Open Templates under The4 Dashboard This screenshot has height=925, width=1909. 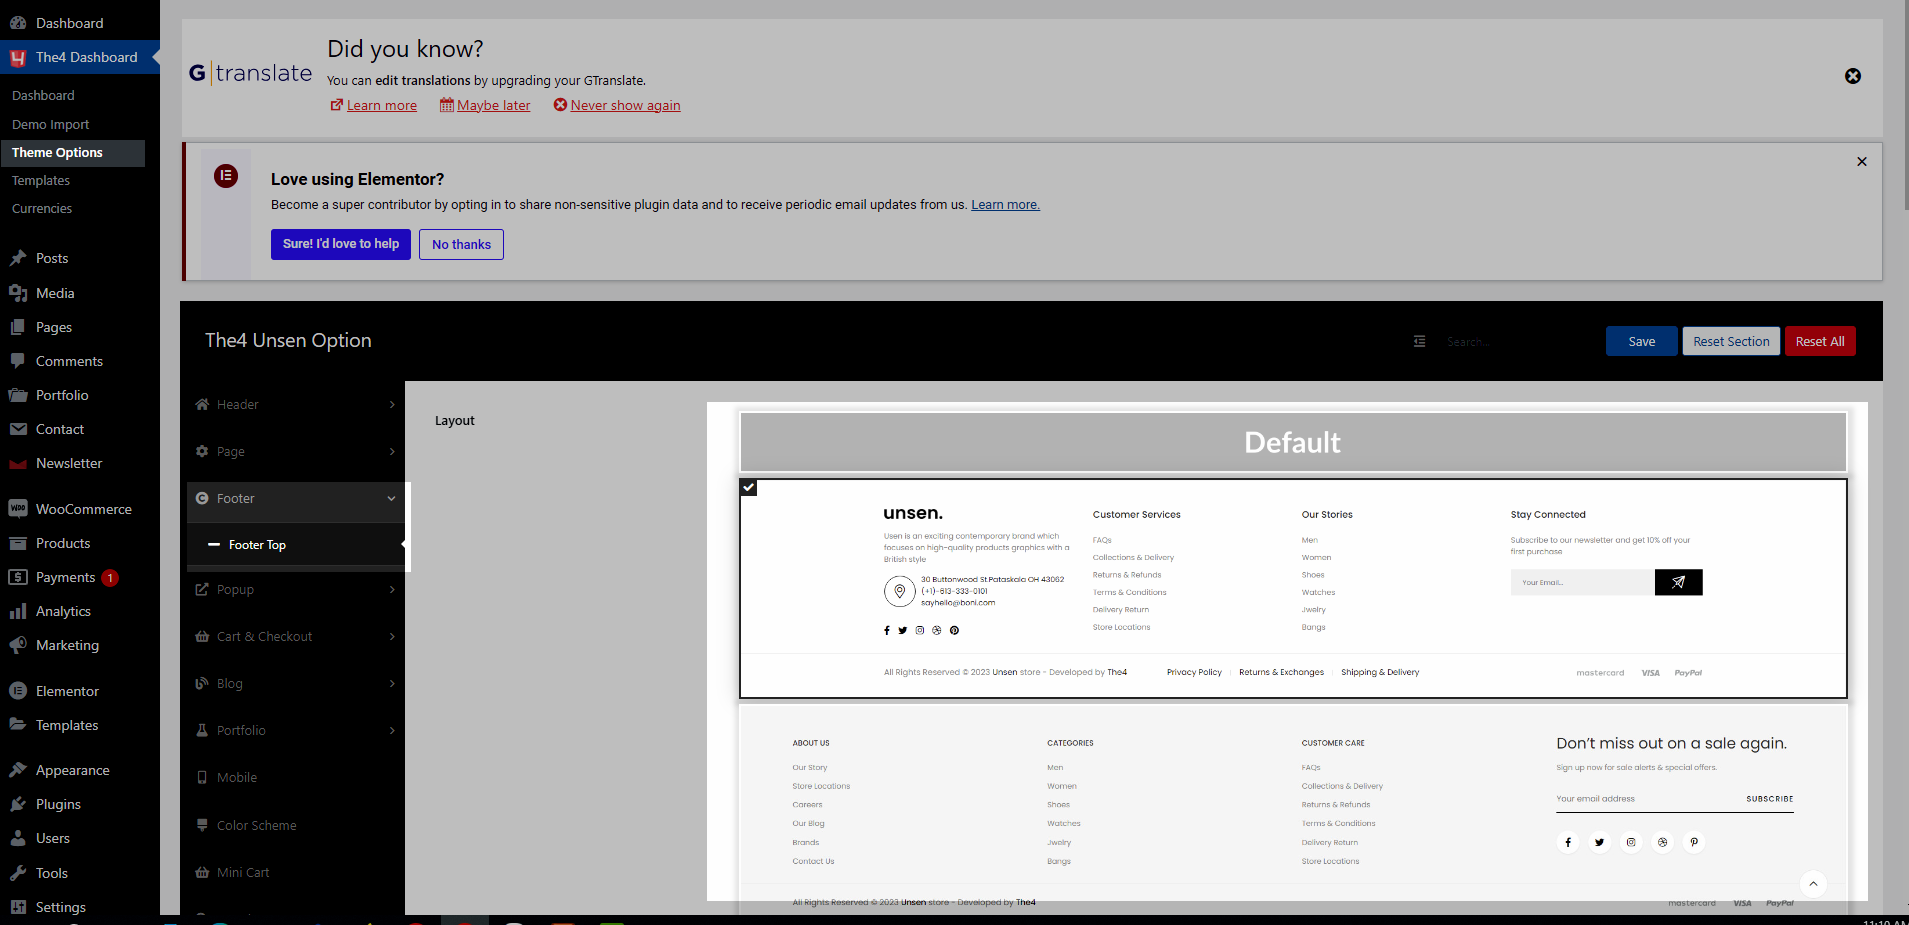tap(41, 180)
